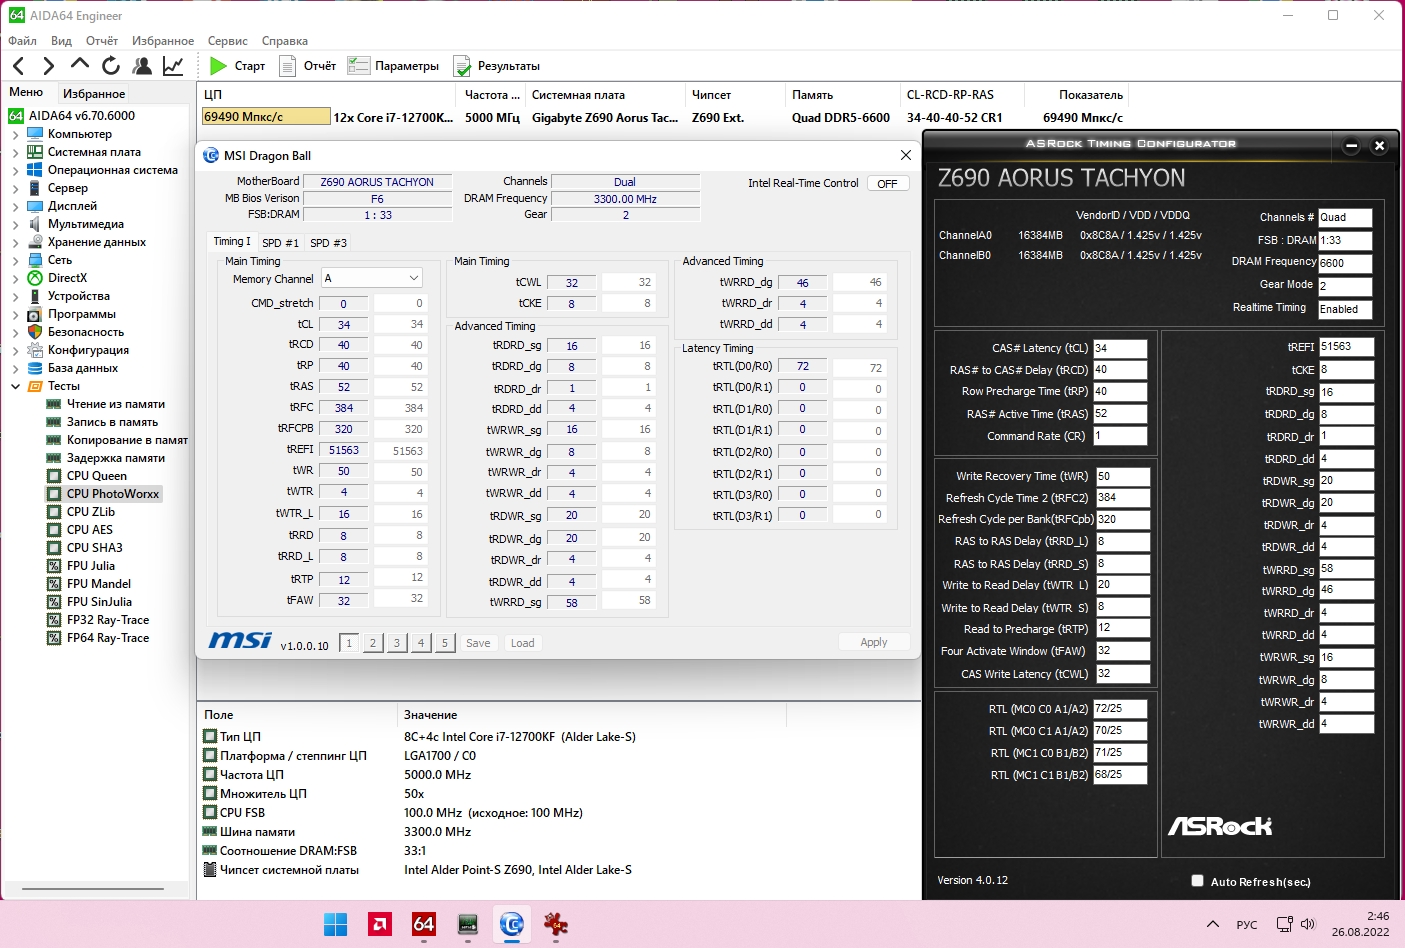Click the РУС language indicator in the tray
Viewport: 1405px width, 948px height.
point(1247,925)
